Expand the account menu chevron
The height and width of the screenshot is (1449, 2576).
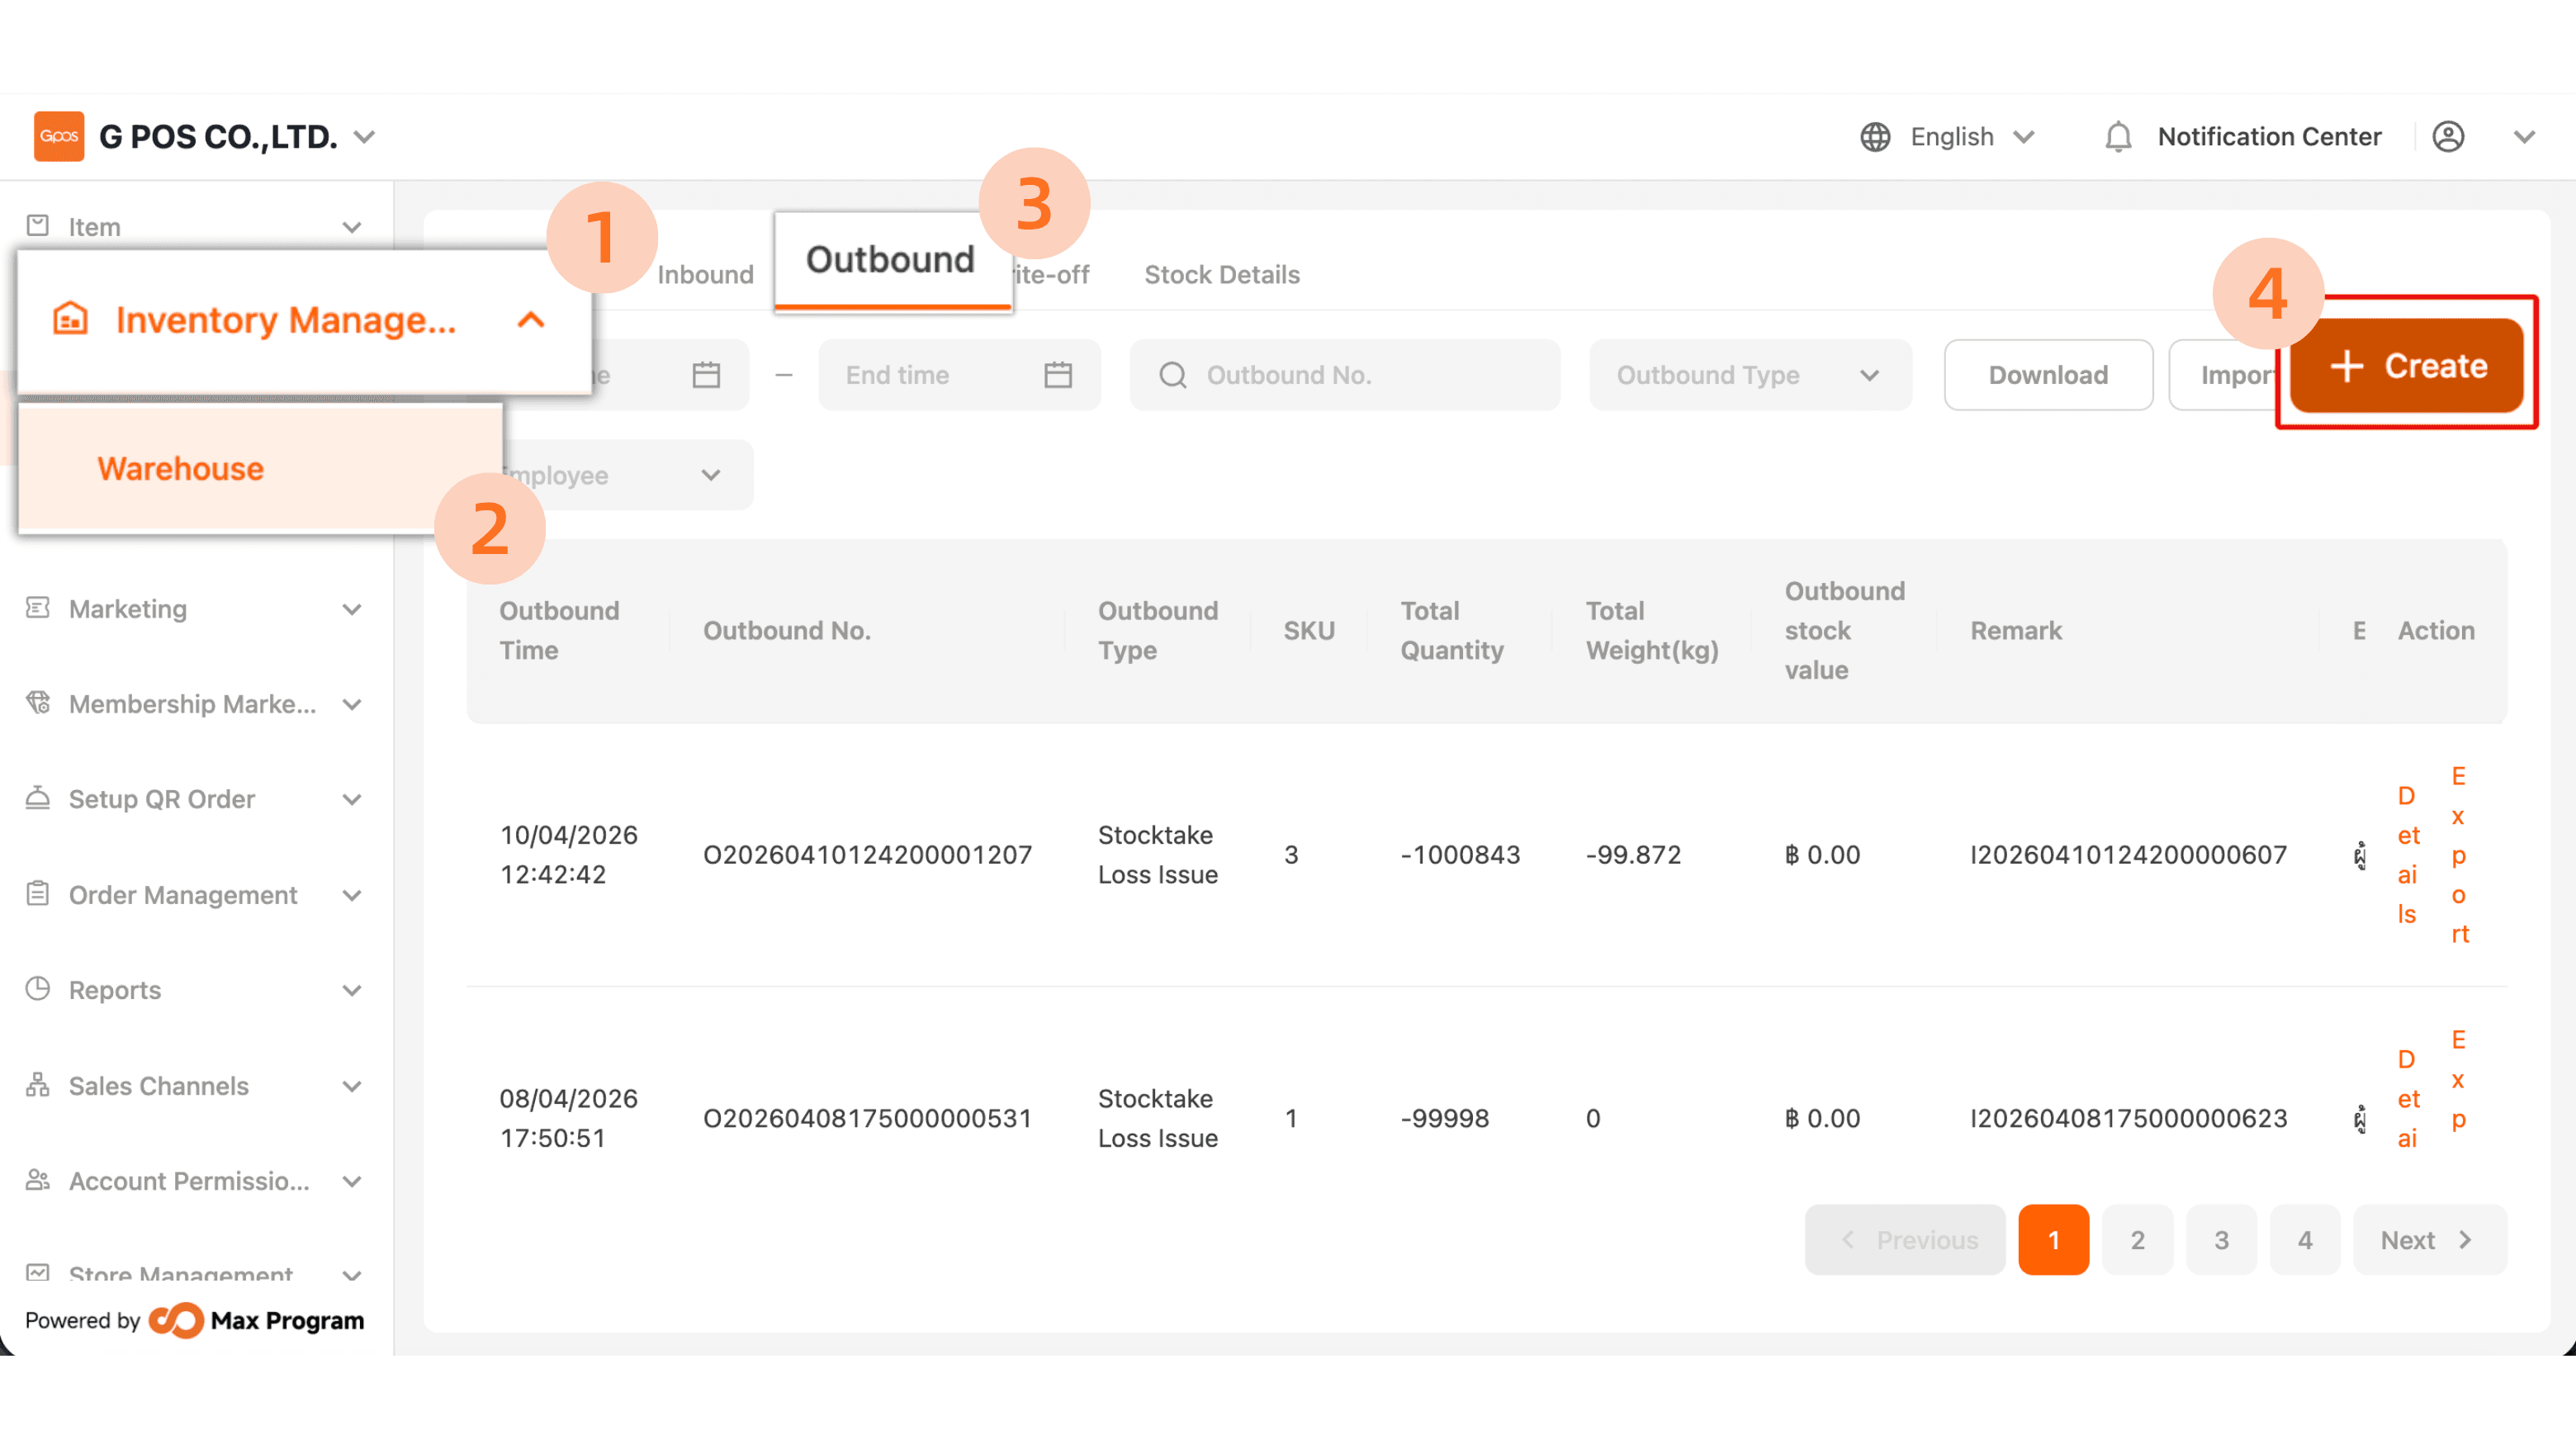coord(2524,137)
